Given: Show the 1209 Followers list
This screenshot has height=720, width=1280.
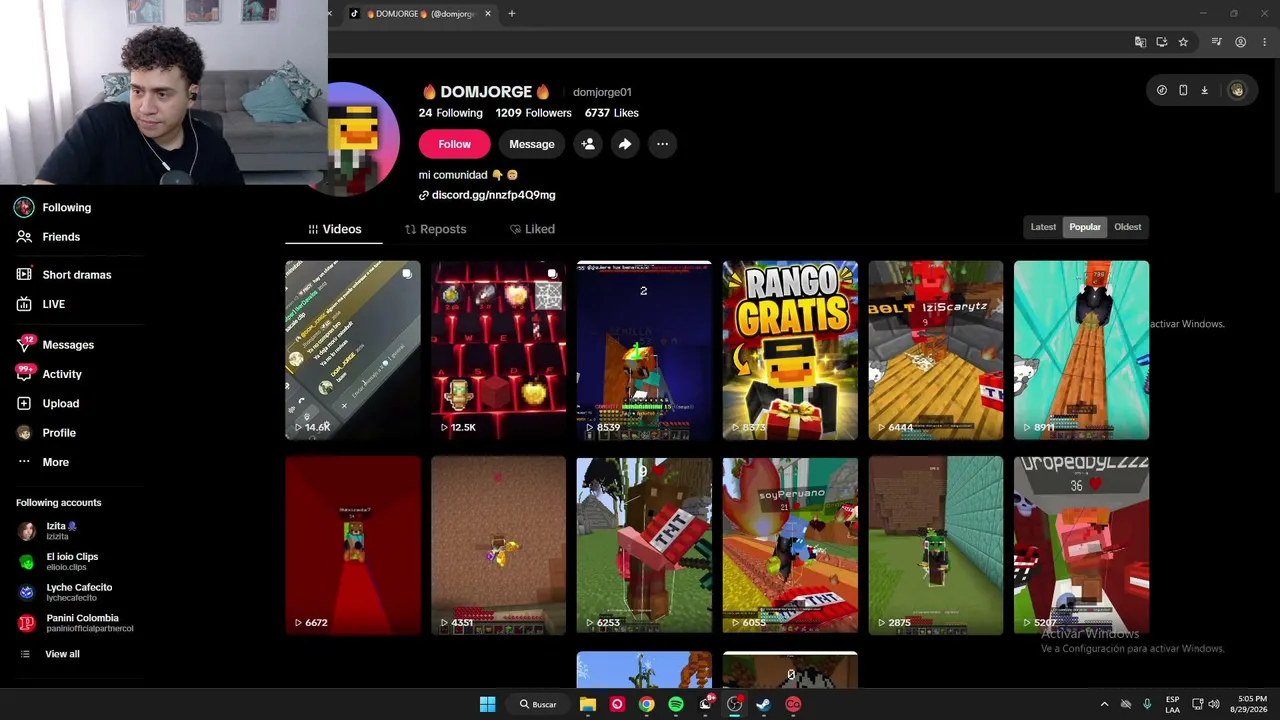Looking at the screenshot, I should tap(534, 113).
